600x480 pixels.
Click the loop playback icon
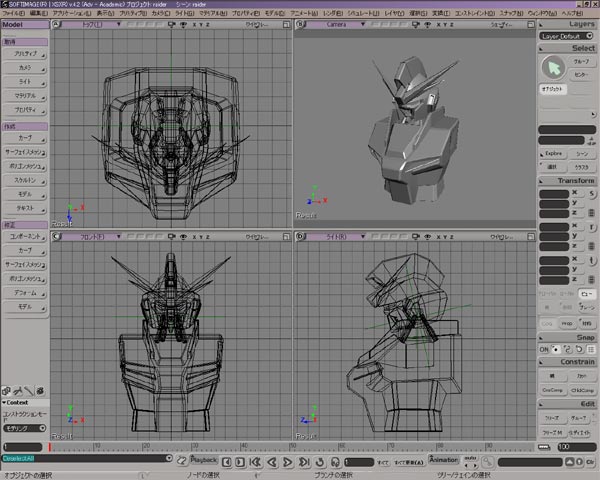[x=320, y=462]
